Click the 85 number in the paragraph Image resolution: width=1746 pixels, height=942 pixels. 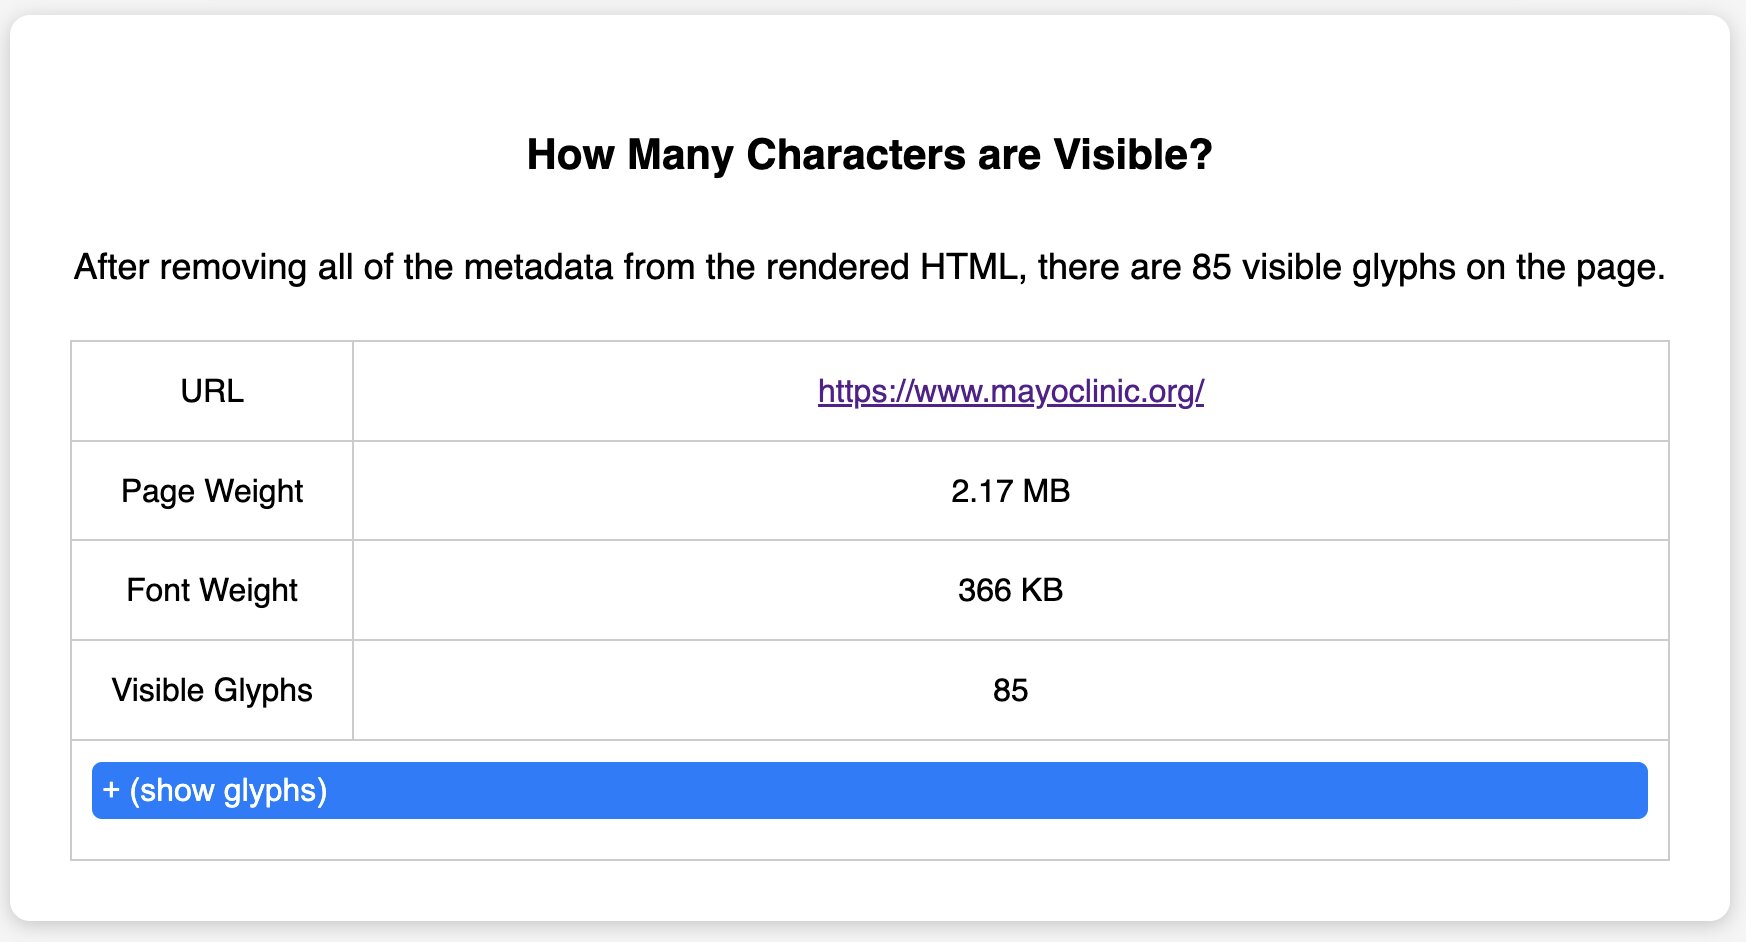point(1210,266)
